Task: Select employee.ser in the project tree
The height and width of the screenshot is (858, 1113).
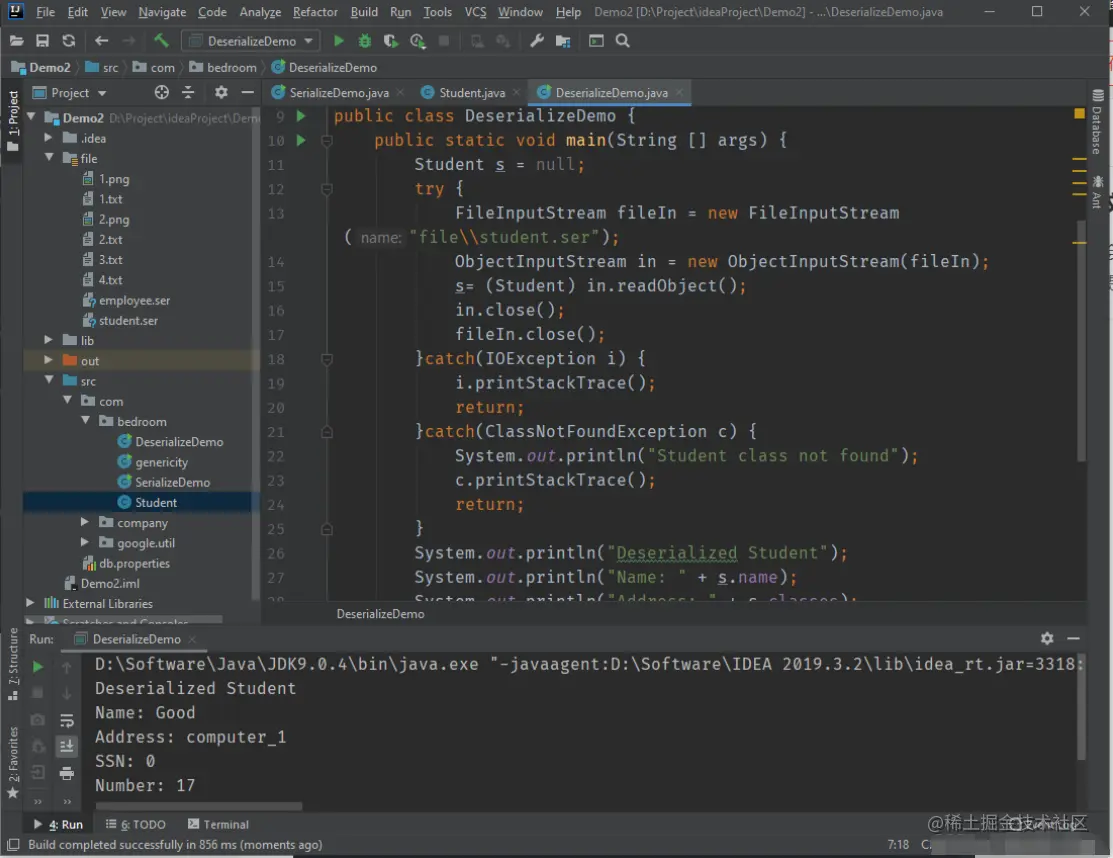Action: pyautogui.click(x=133, y=300)
